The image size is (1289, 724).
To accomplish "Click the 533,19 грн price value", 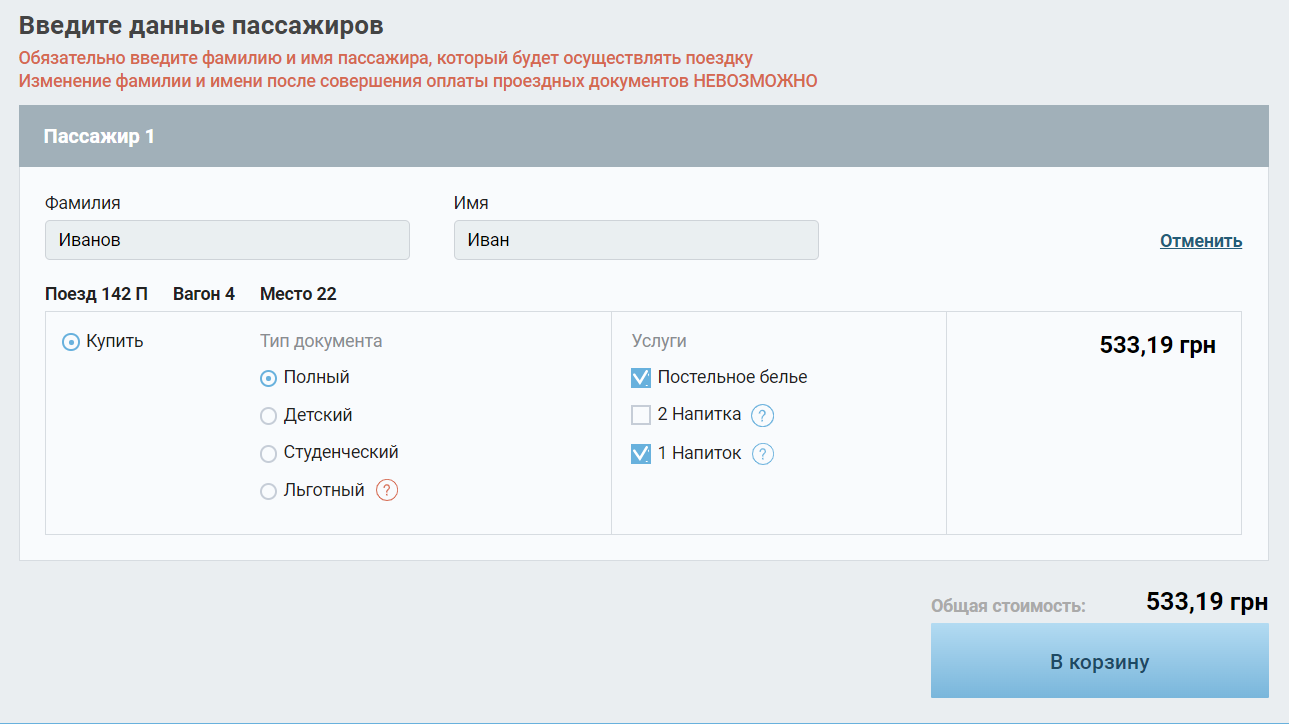I will 1156,345.
